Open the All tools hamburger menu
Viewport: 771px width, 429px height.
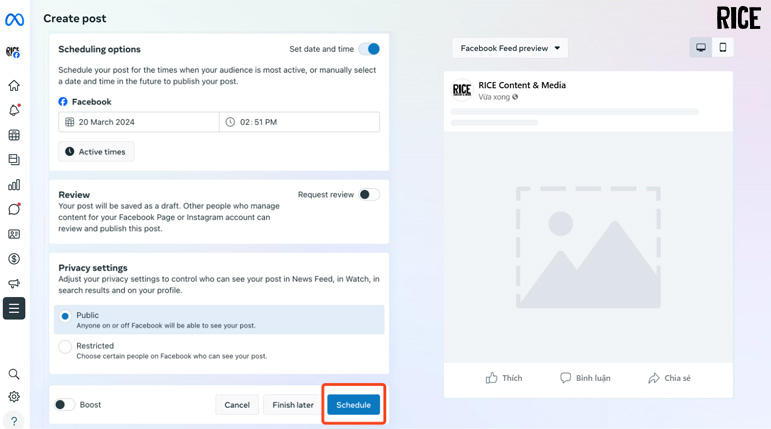pos(14,309)
